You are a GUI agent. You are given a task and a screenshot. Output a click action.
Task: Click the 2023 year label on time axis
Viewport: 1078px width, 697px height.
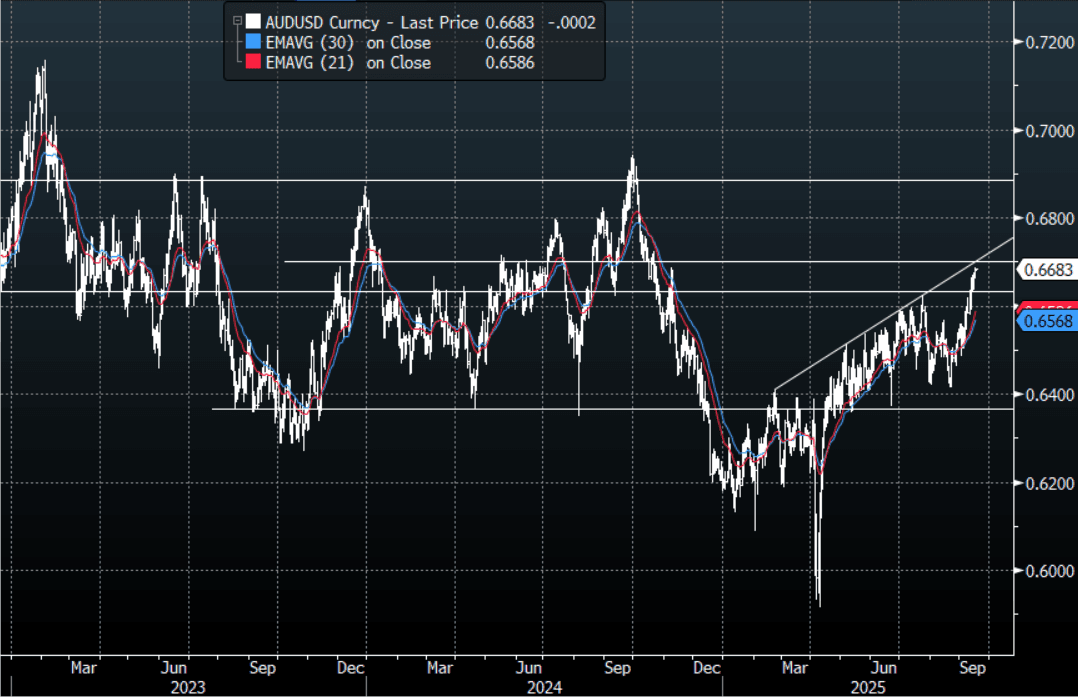[x=188, y=685]
